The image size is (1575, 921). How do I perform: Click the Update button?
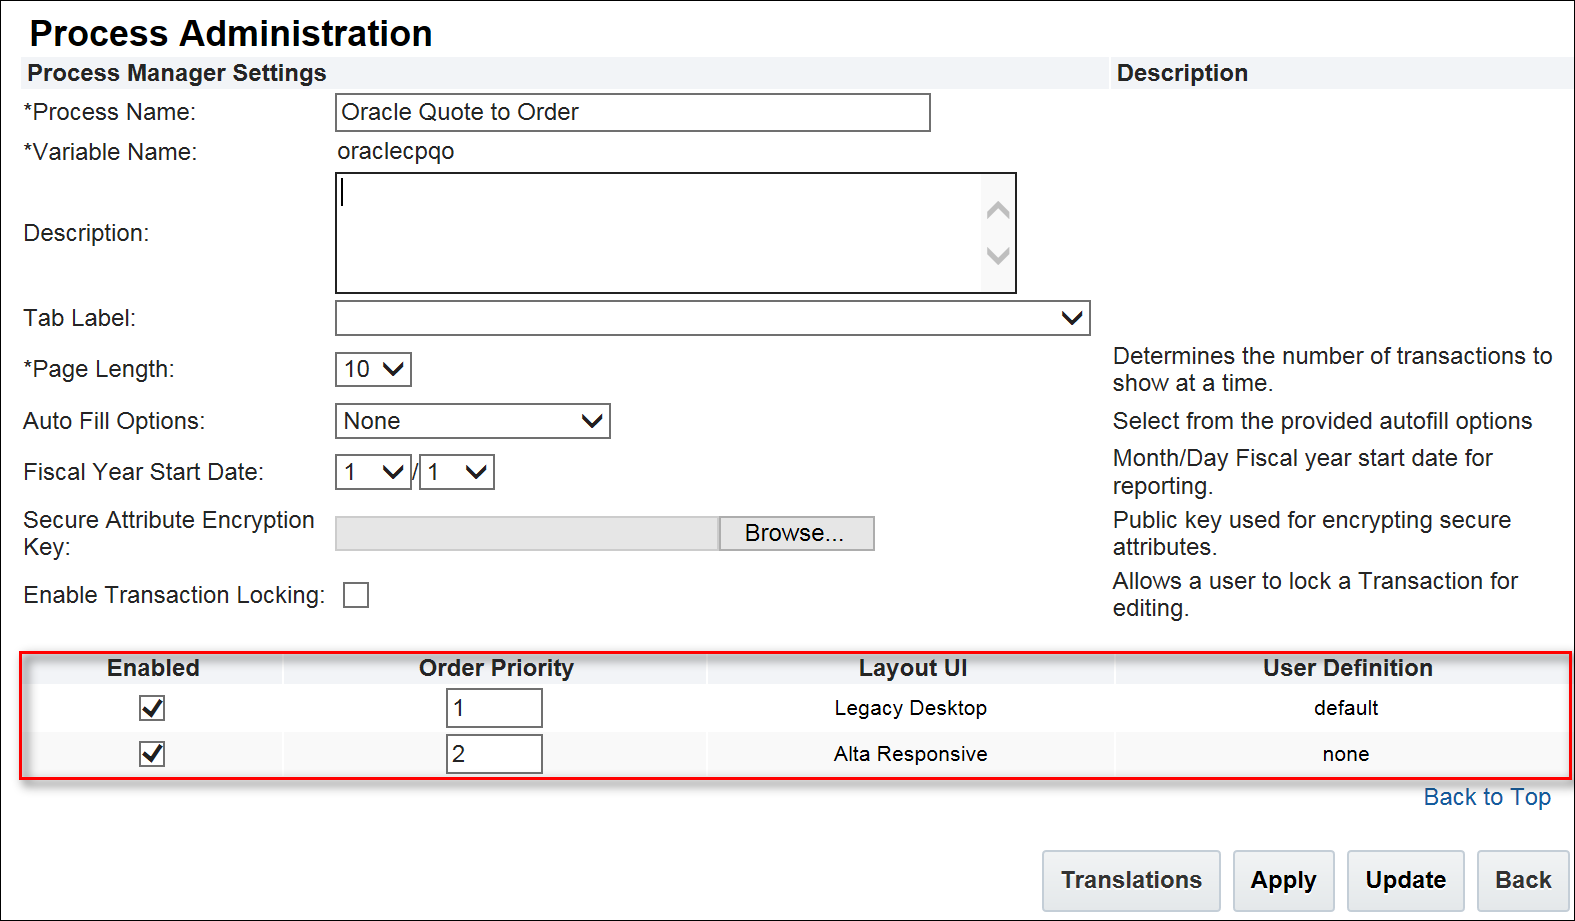1405,880
